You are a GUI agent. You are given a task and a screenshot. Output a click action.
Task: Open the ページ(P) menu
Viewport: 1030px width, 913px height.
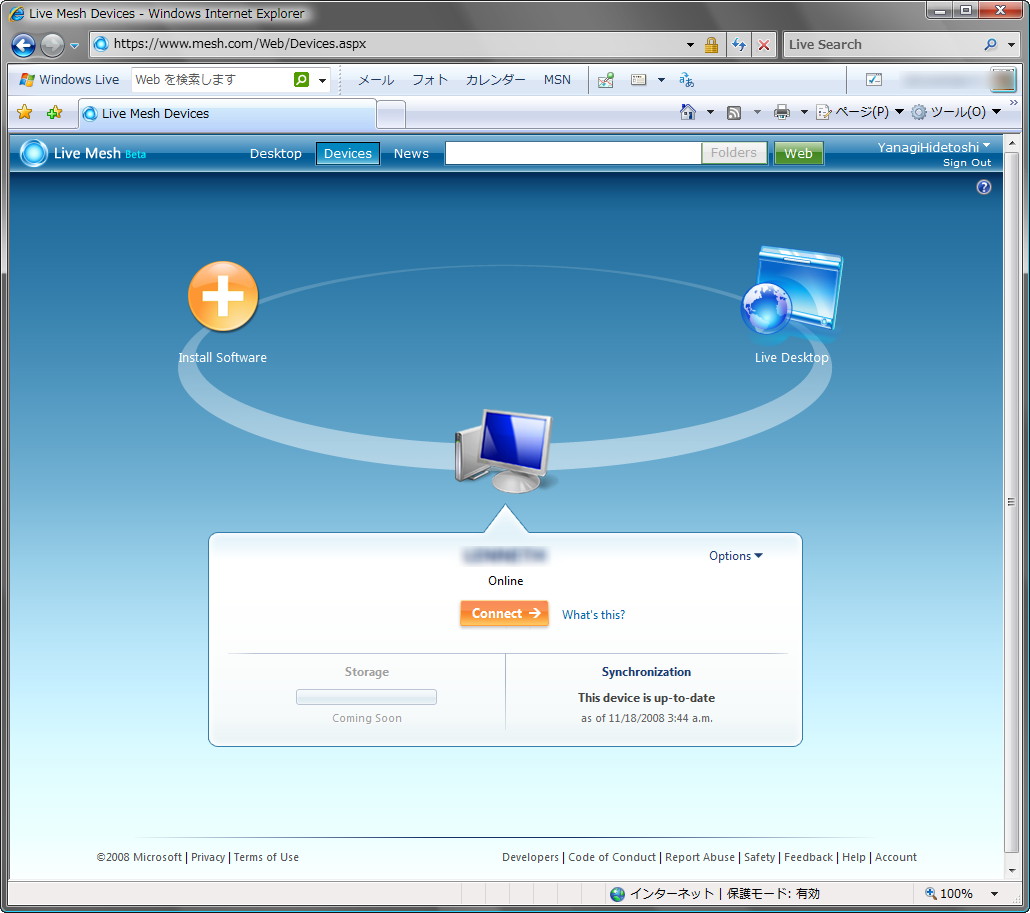[x=859, y=112]
